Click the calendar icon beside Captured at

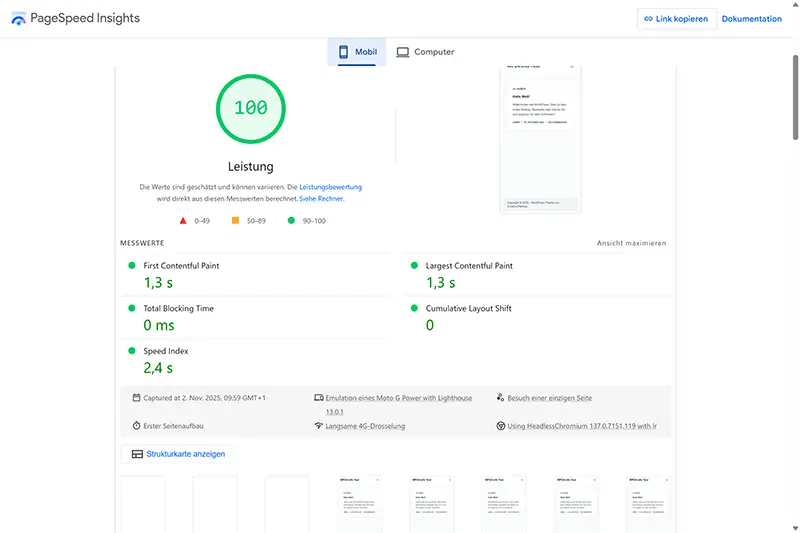[136, 398]
